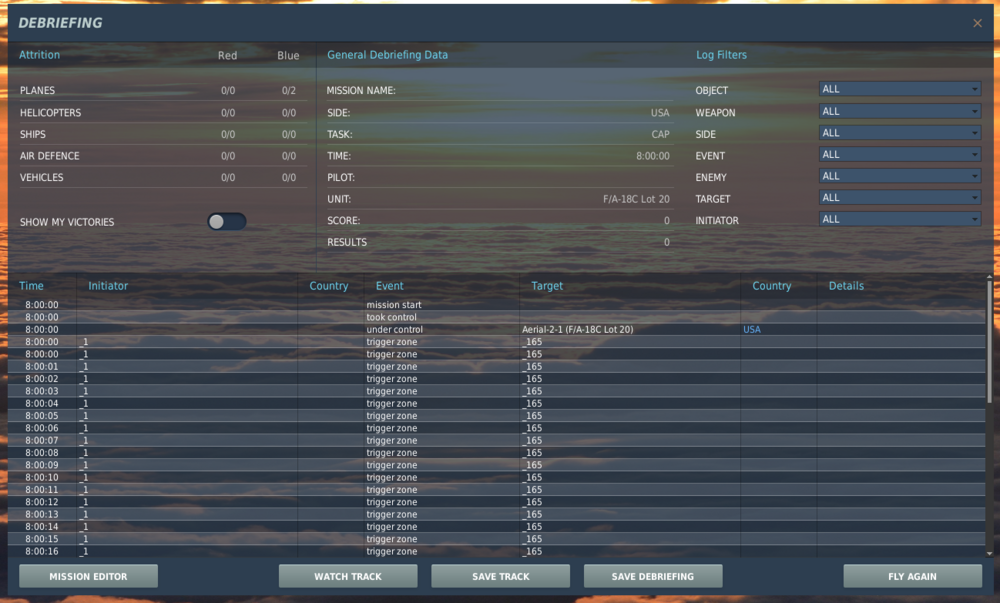Select the trigger zone row at 8:00:02
1000x603 pixels.
(x=496, y=379)
